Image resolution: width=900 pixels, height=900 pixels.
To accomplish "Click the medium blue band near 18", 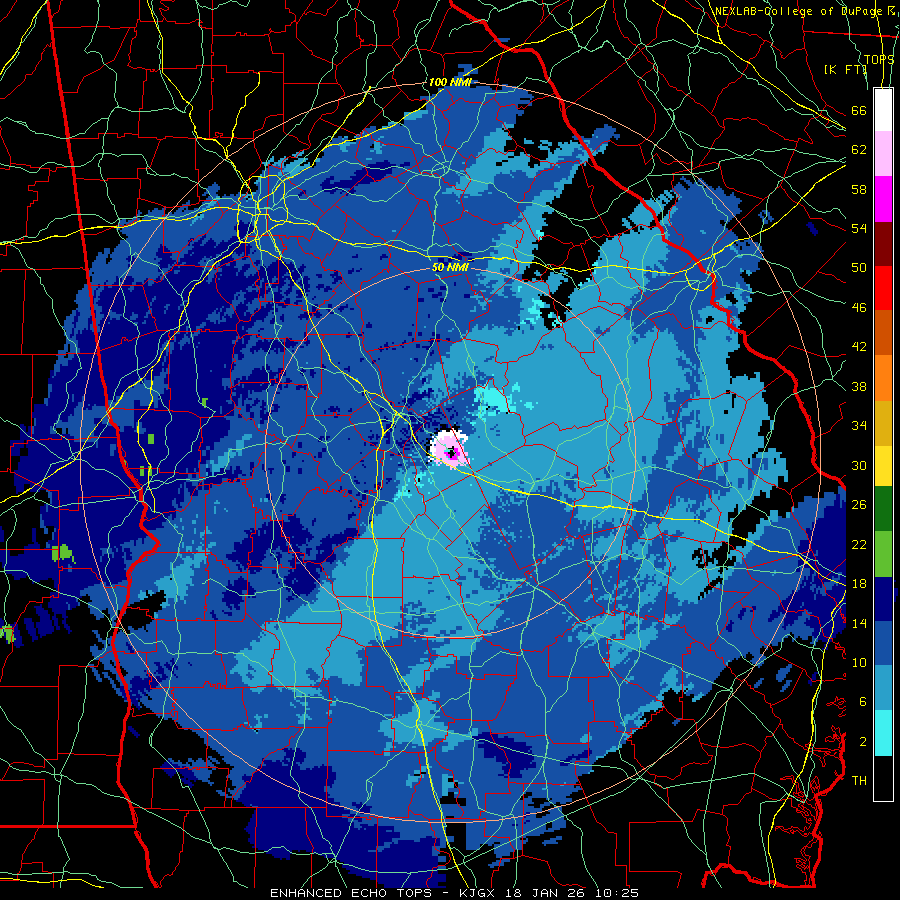I will [883, 643].
